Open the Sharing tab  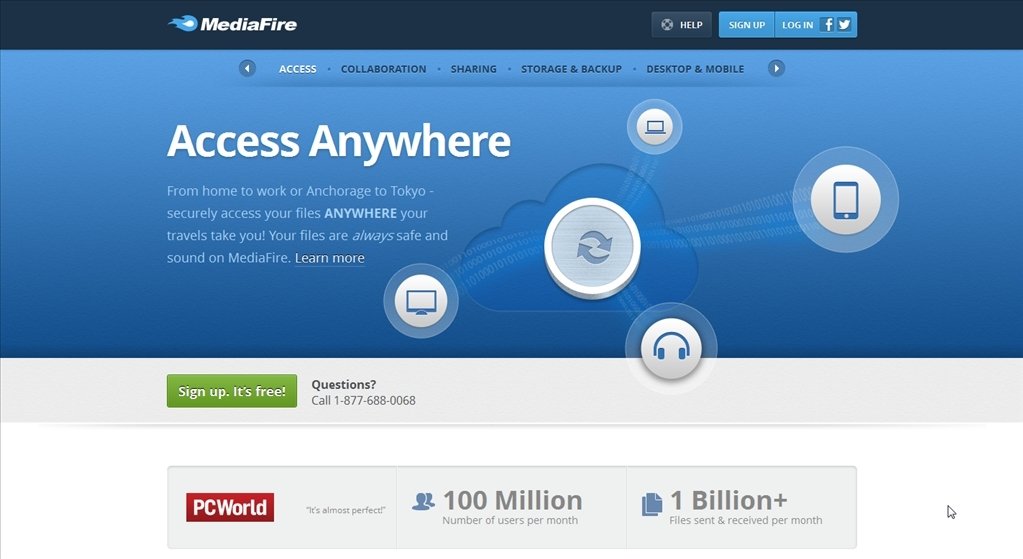(474, 69)
